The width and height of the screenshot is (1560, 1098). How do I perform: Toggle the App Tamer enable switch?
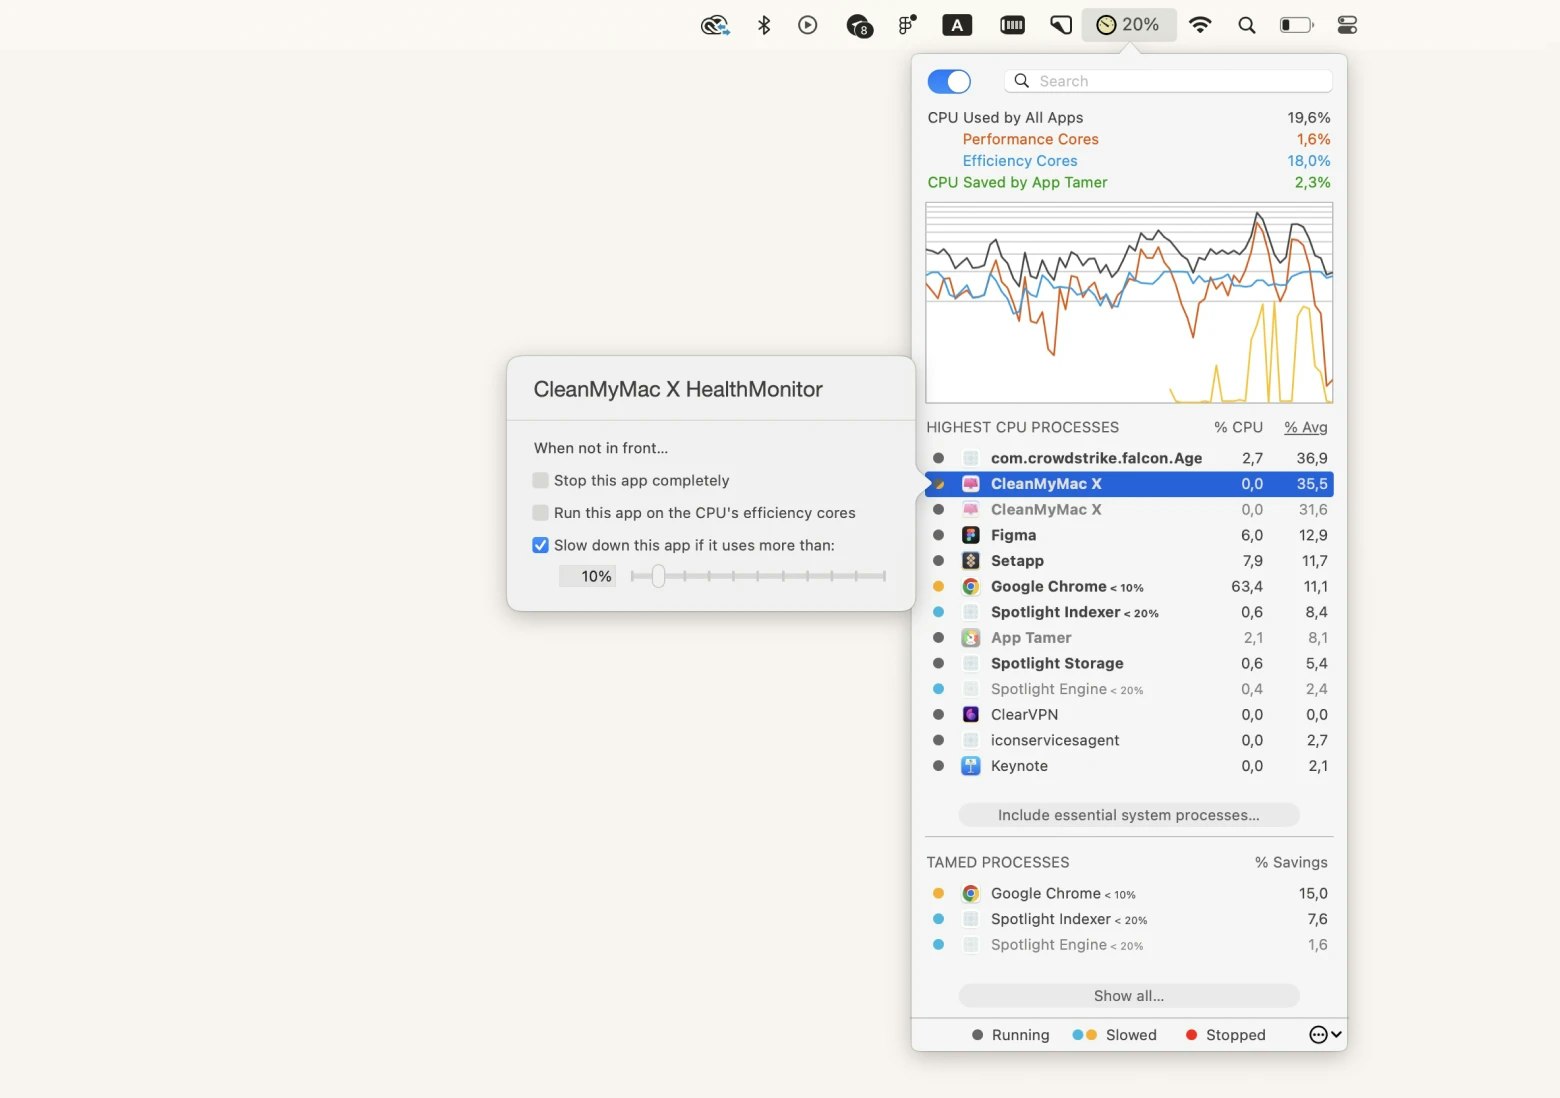click(949, 81)
